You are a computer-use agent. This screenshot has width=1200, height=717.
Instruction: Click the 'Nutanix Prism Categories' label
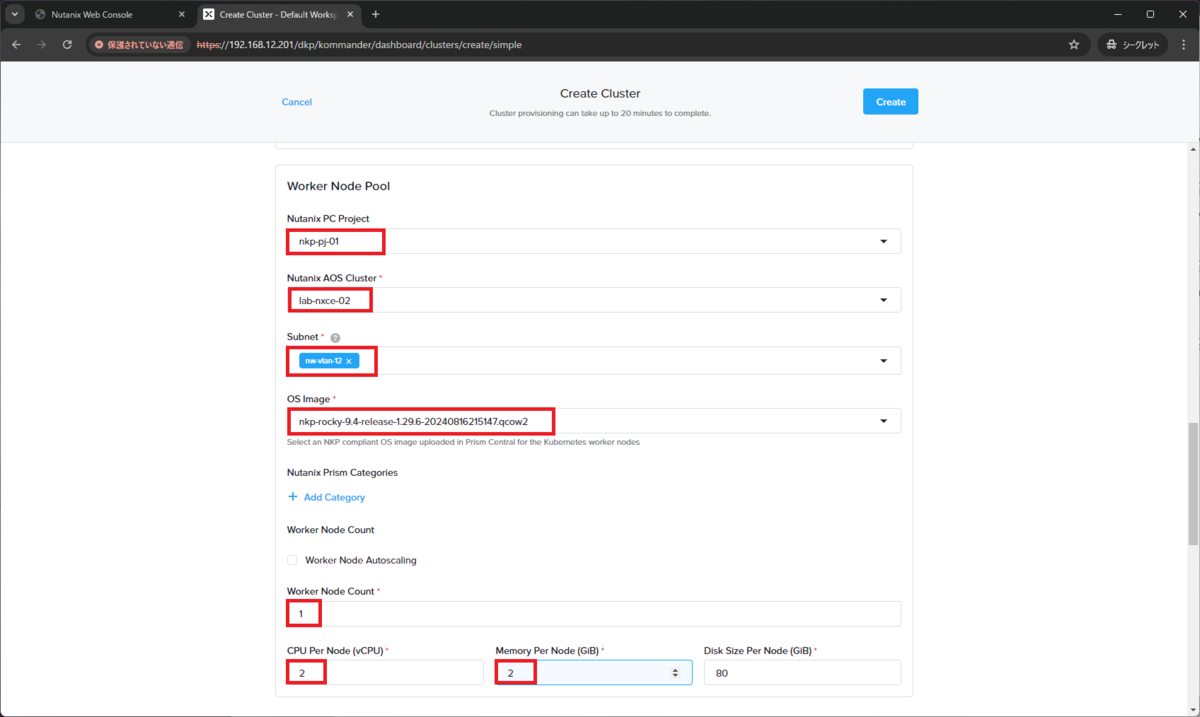point(342,472)
